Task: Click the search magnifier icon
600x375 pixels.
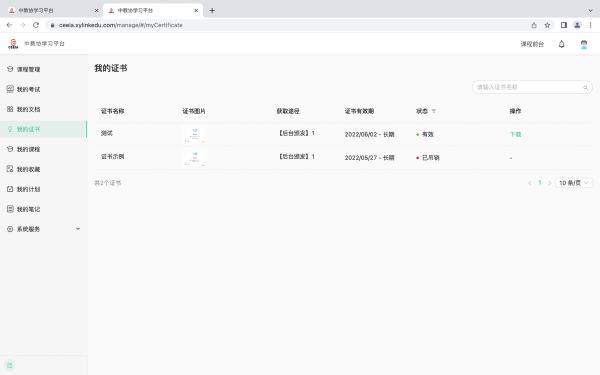Action: [585, 87]
